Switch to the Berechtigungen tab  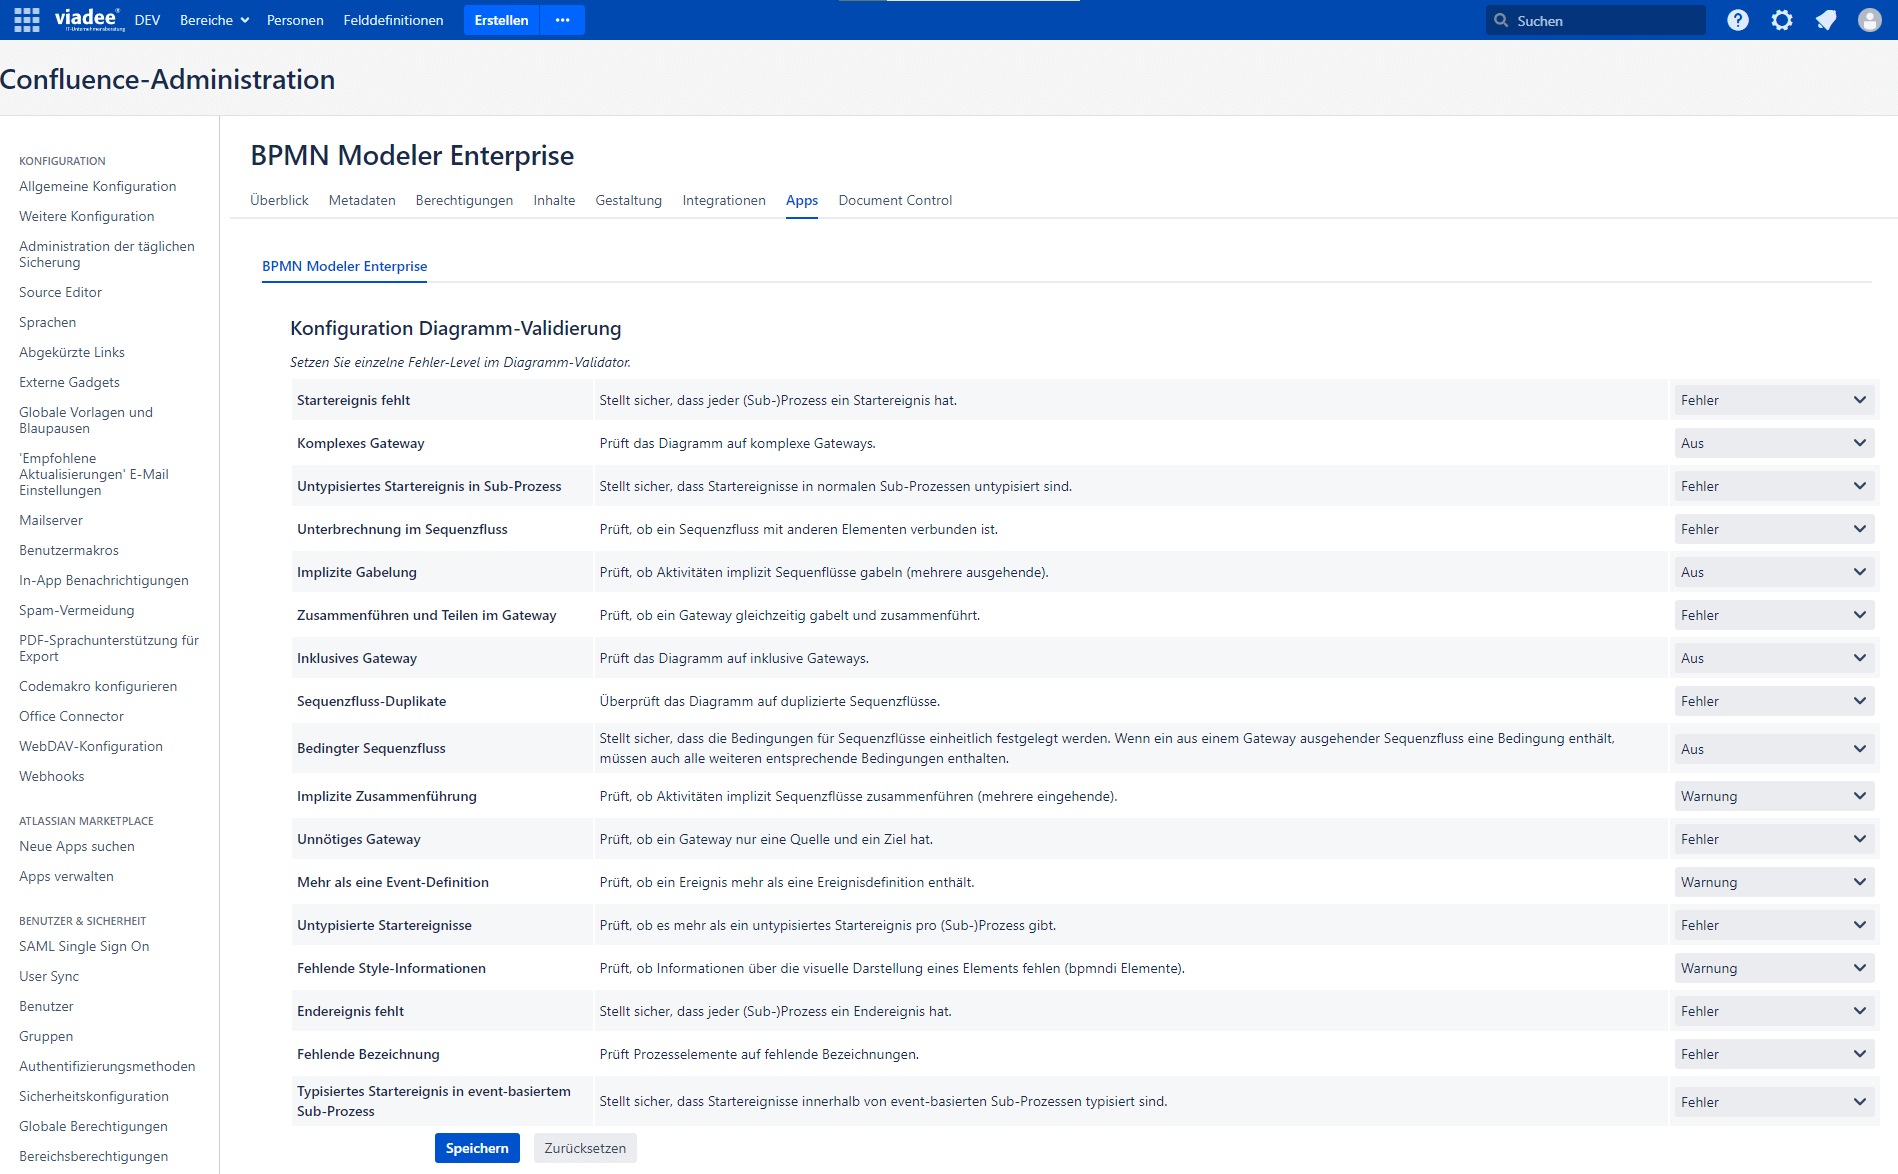(464, 200)
